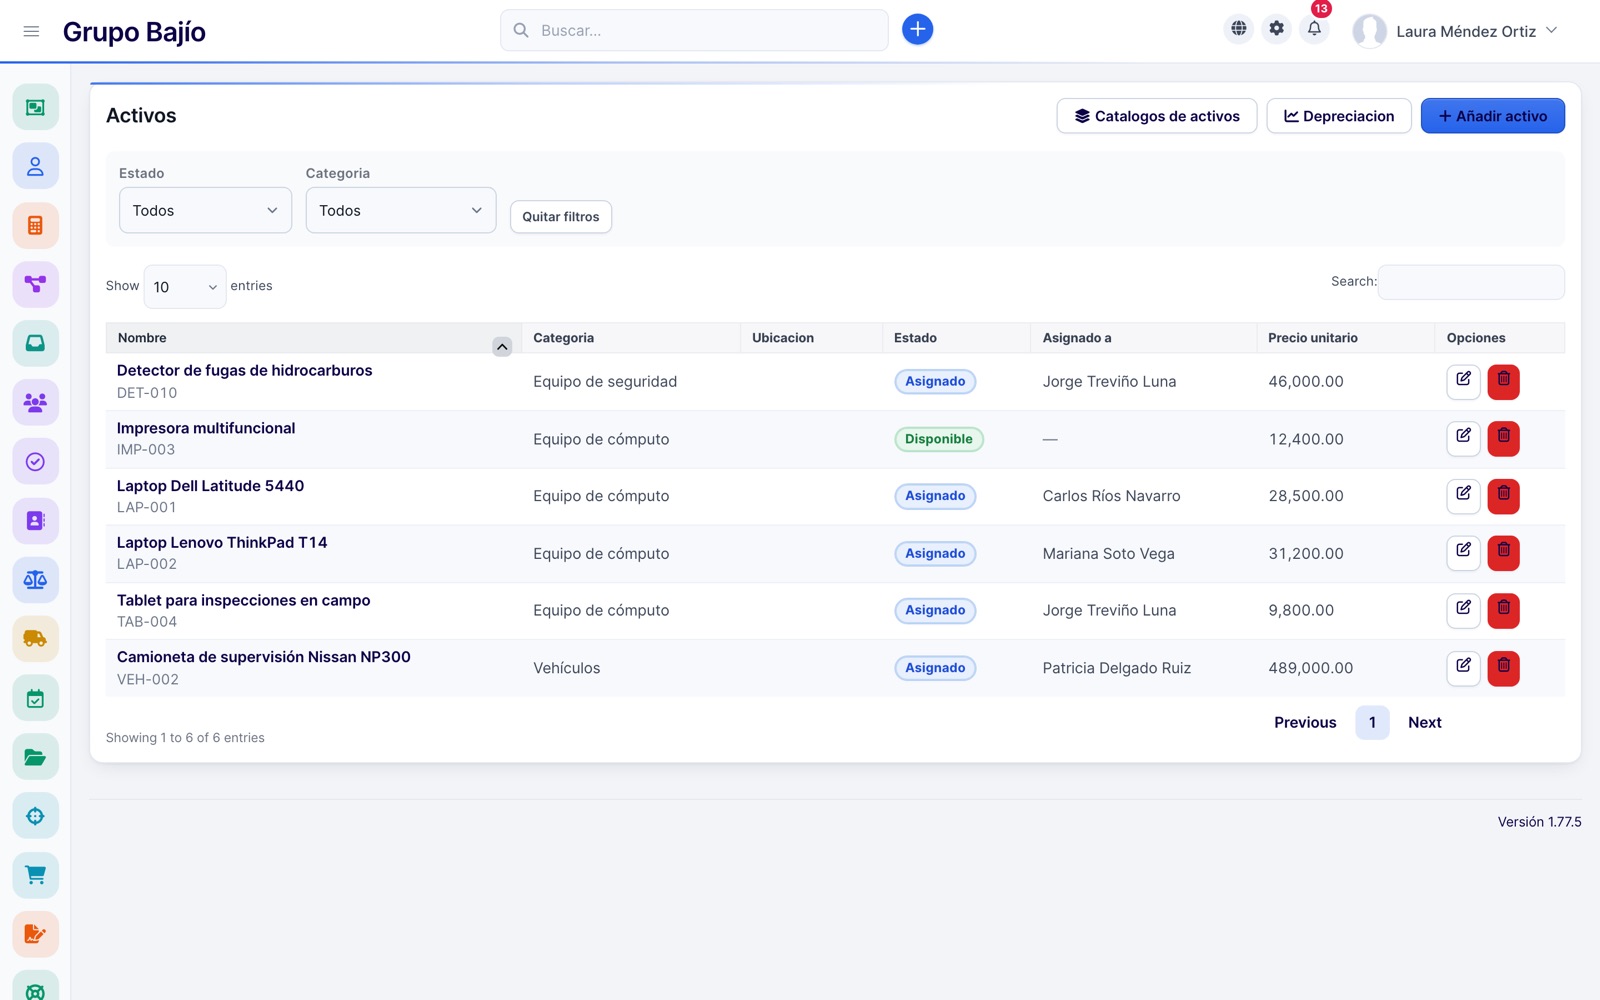
Task: Open the Categoria filter dropdown
Action: tap(401, 210)
